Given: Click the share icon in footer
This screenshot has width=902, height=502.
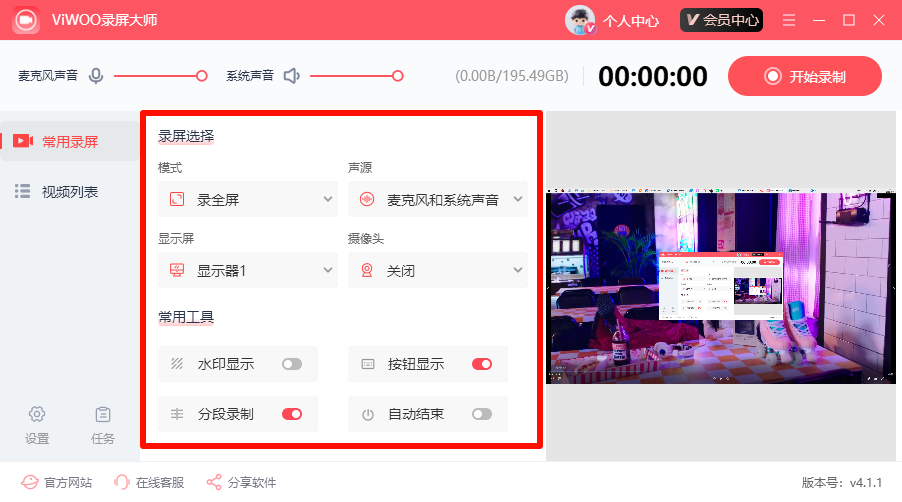Looking at the screenshot, I should click(x=214, y=482).
